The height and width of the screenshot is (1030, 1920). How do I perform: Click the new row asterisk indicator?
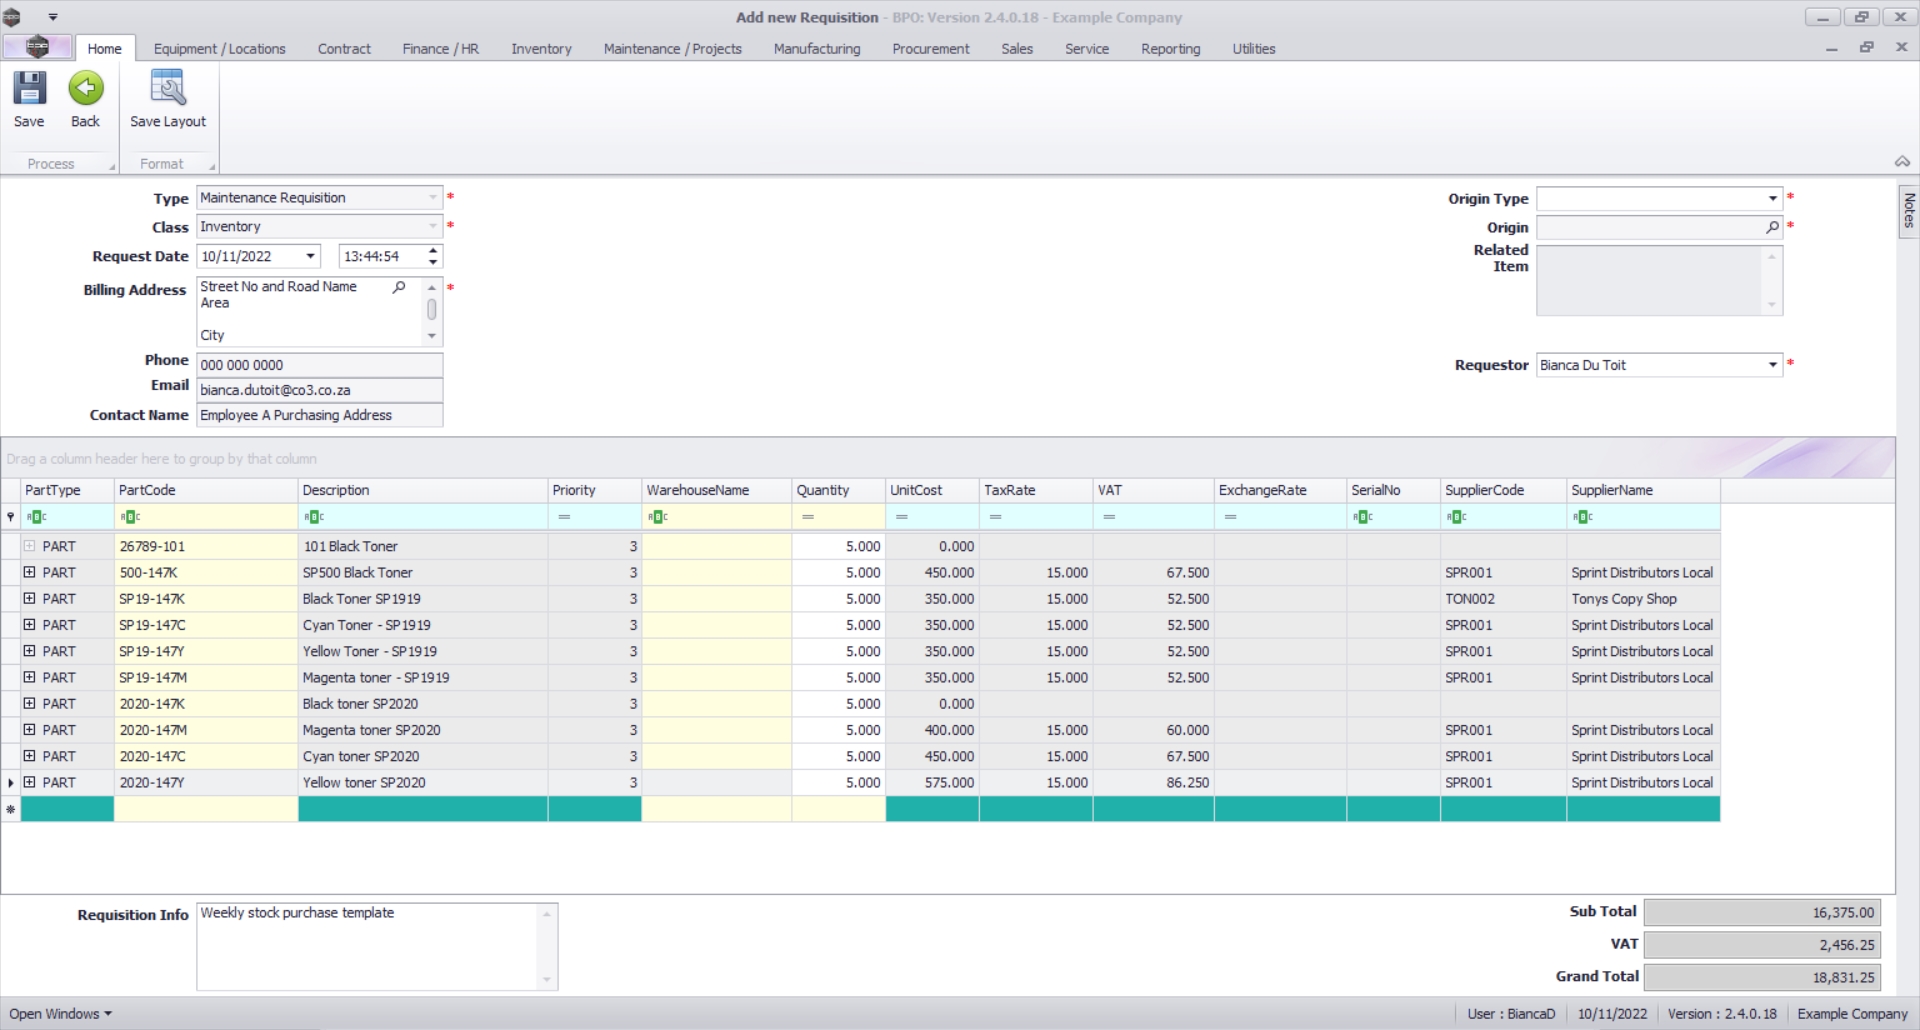[x=11, y=809]
